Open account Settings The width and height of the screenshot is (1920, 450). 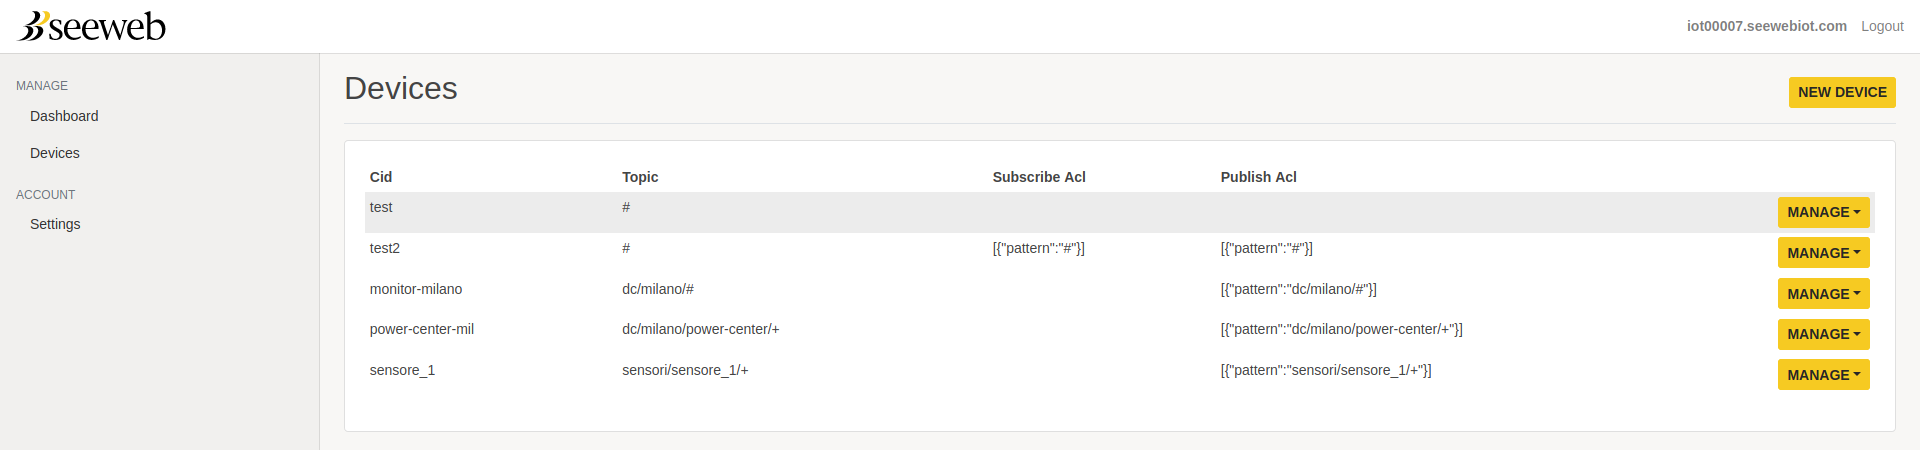55,224
